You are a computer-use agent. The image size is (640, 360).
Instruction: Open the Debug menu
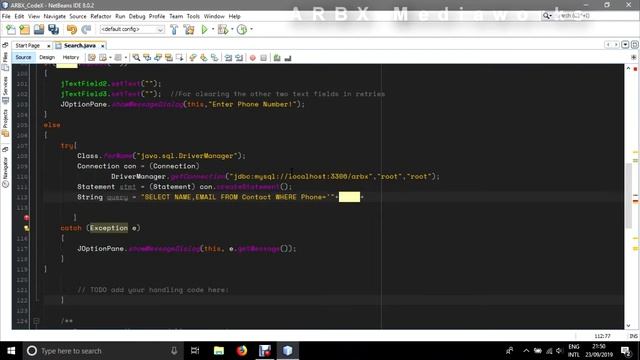[x=137, y=16]
